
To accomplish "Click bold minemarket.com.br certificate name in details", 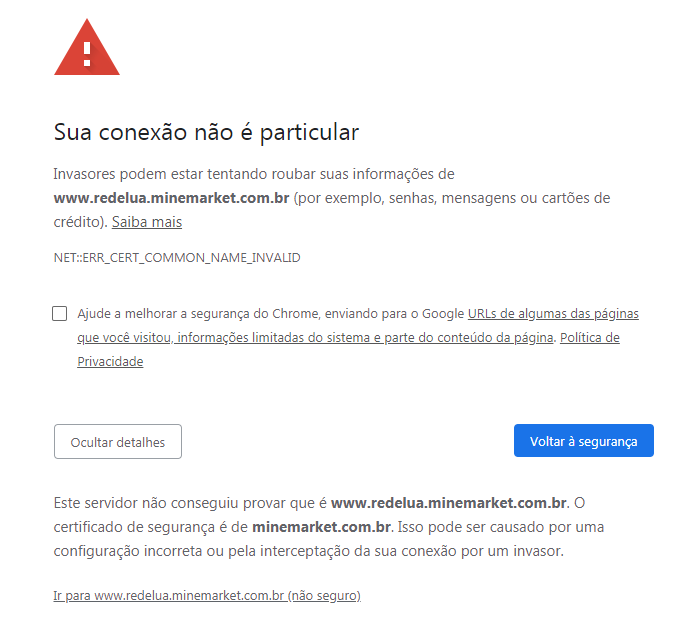I will click(x=321, y=527).
